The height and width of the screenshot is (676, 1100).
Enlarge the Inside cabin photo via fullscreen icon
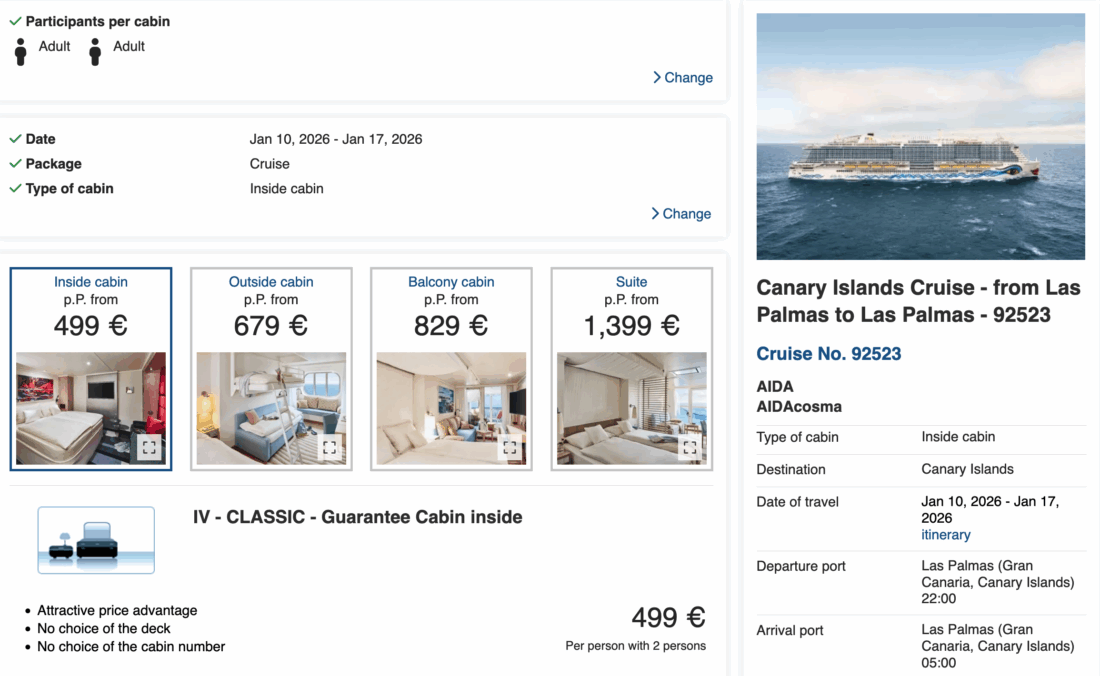click(149, 447)
